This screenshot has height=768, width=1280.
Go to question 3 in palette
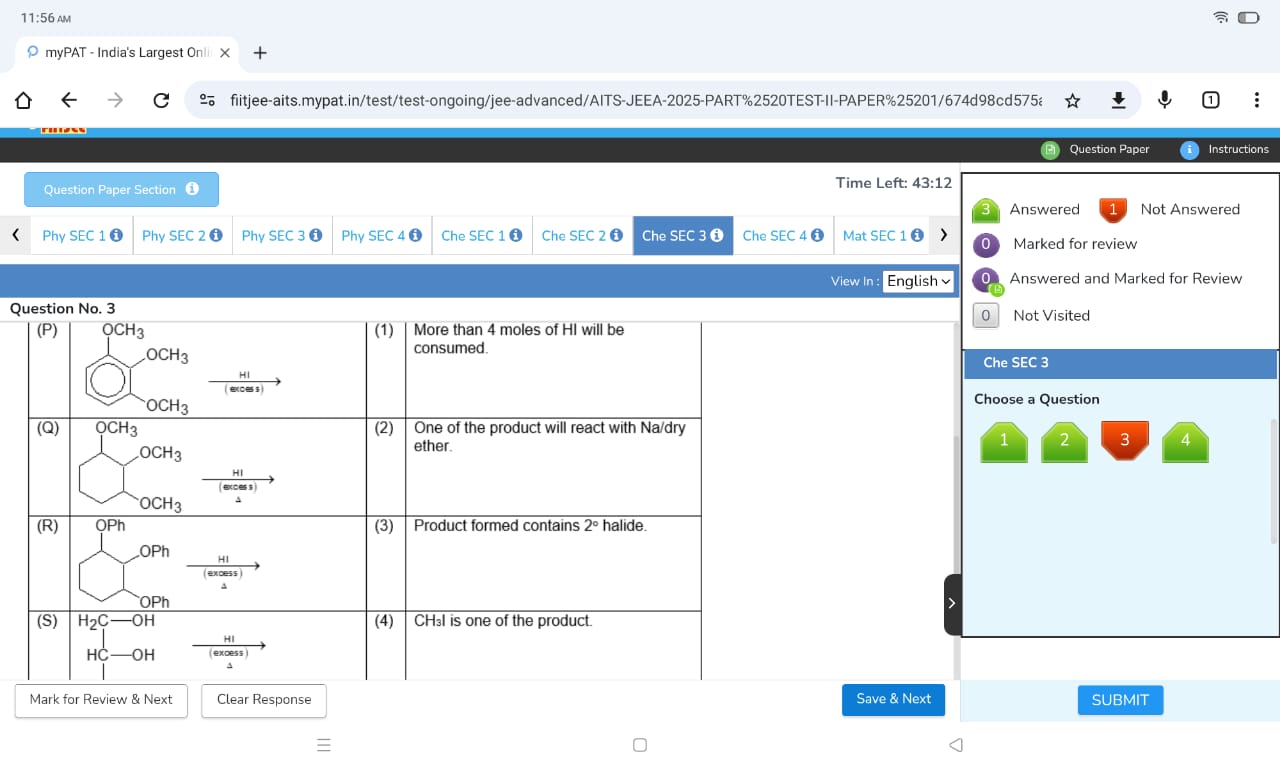[x=1124, y=441]
